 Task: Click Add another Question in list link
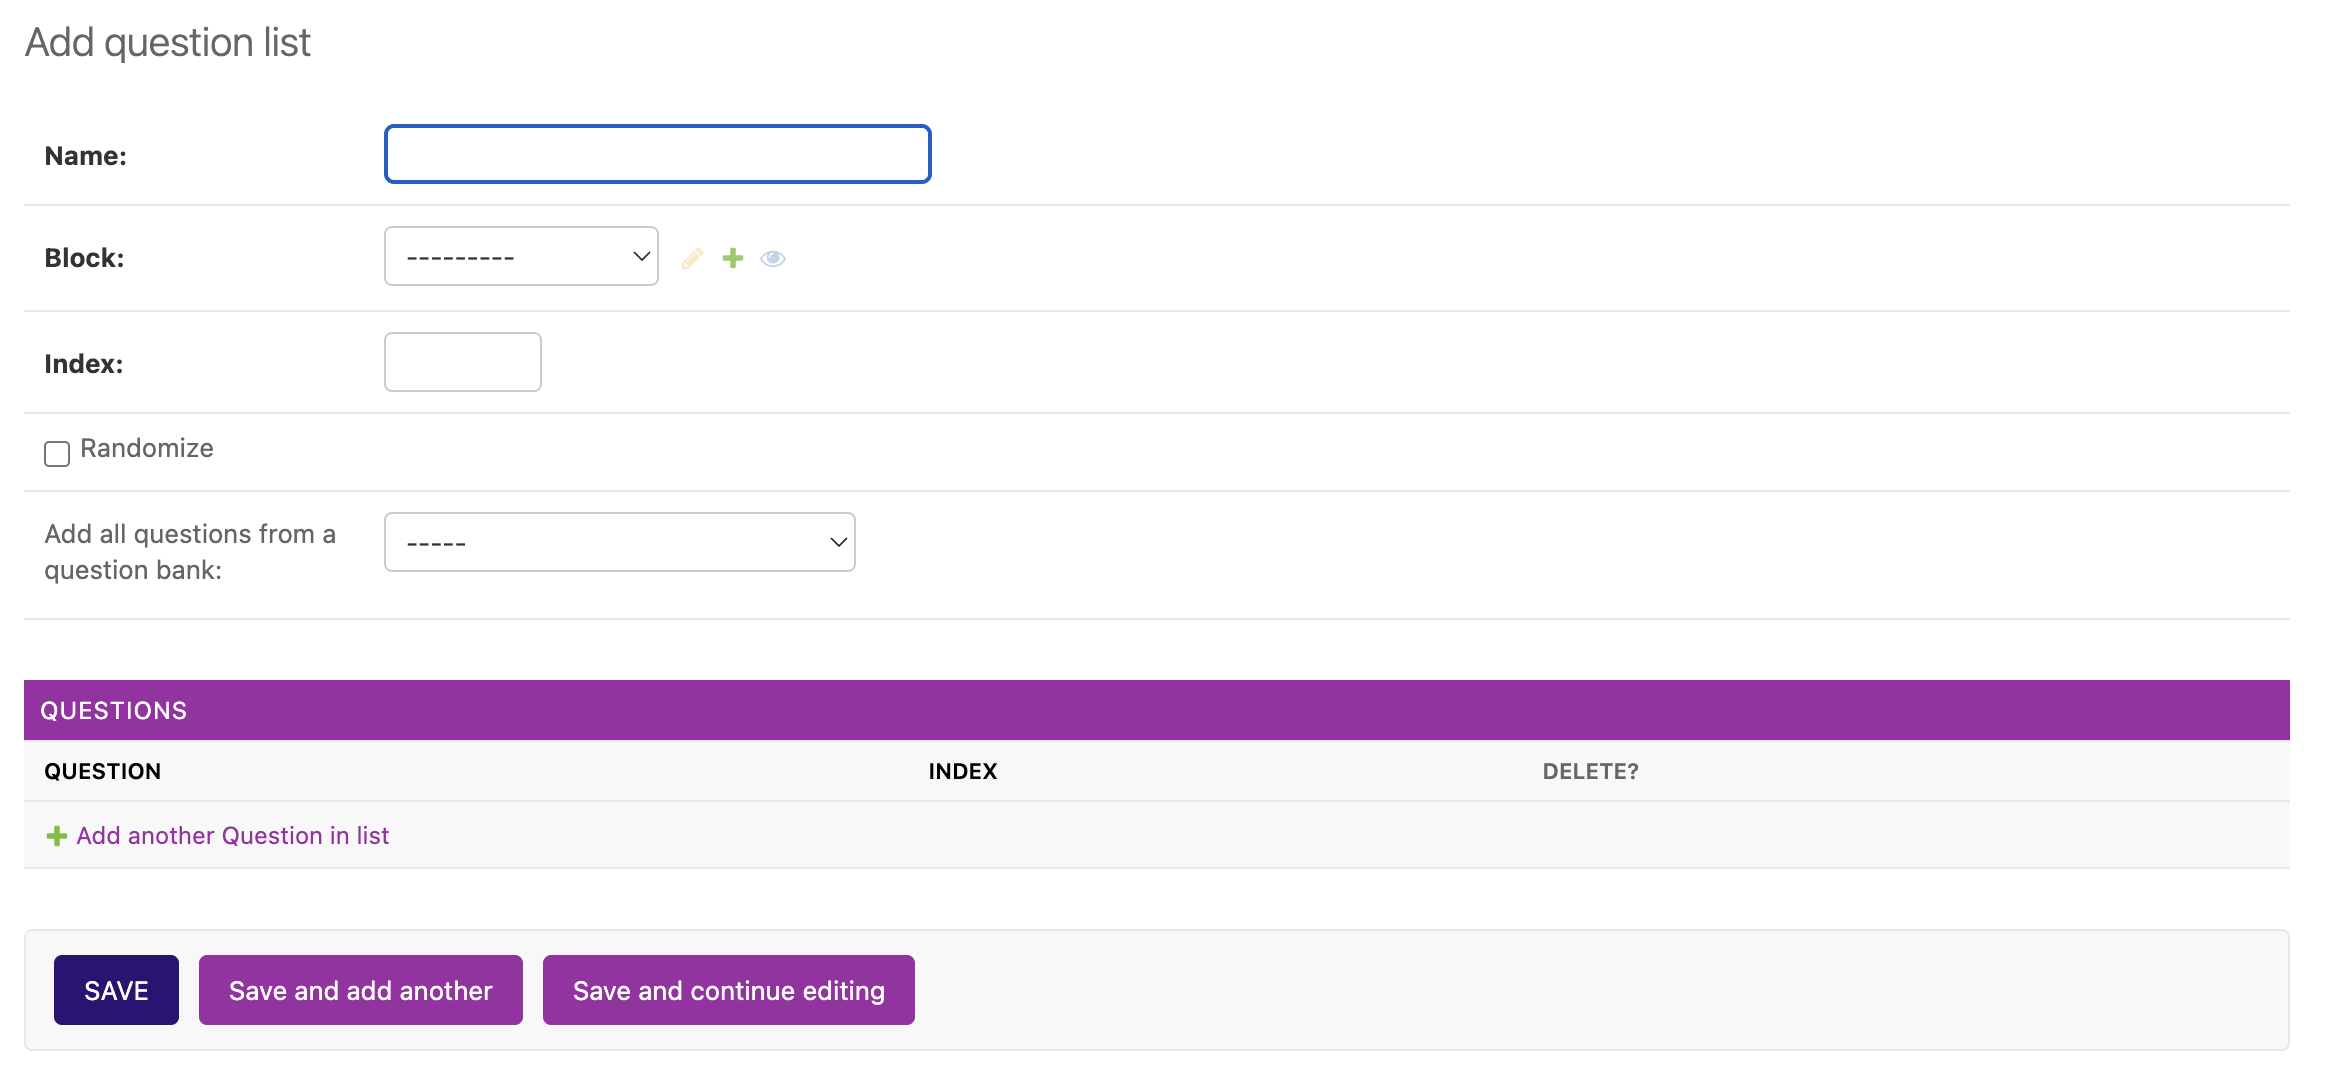(232, 836)
